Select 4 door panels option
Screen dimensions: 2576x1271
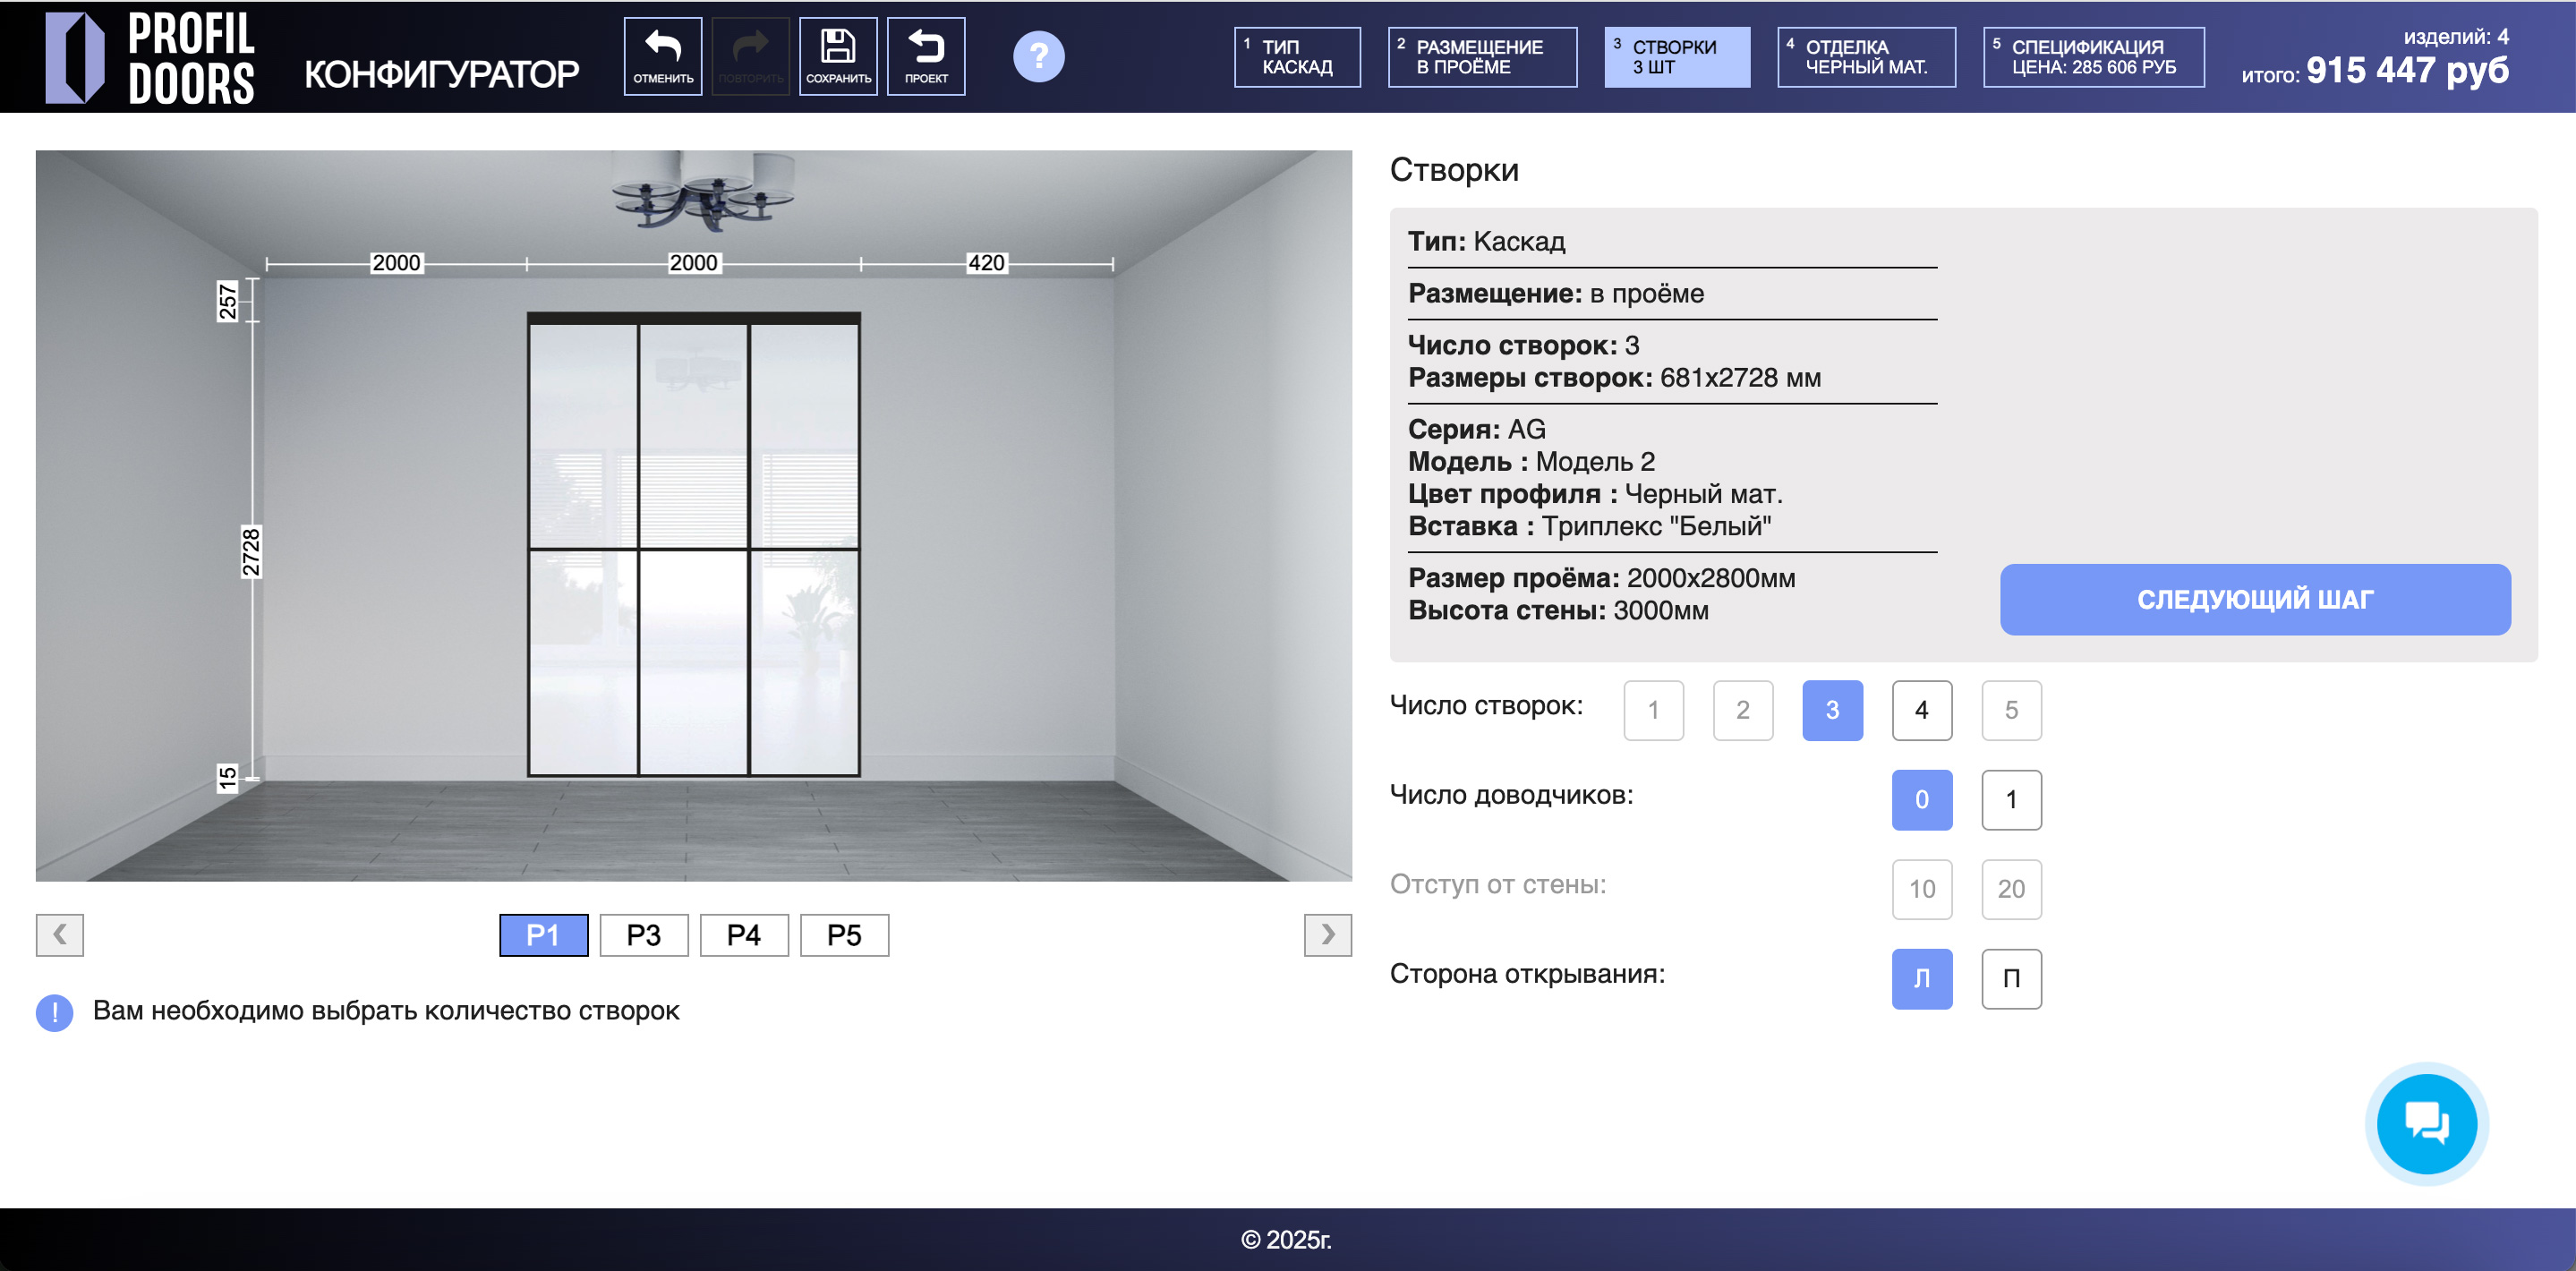[x=1921, y=710]
